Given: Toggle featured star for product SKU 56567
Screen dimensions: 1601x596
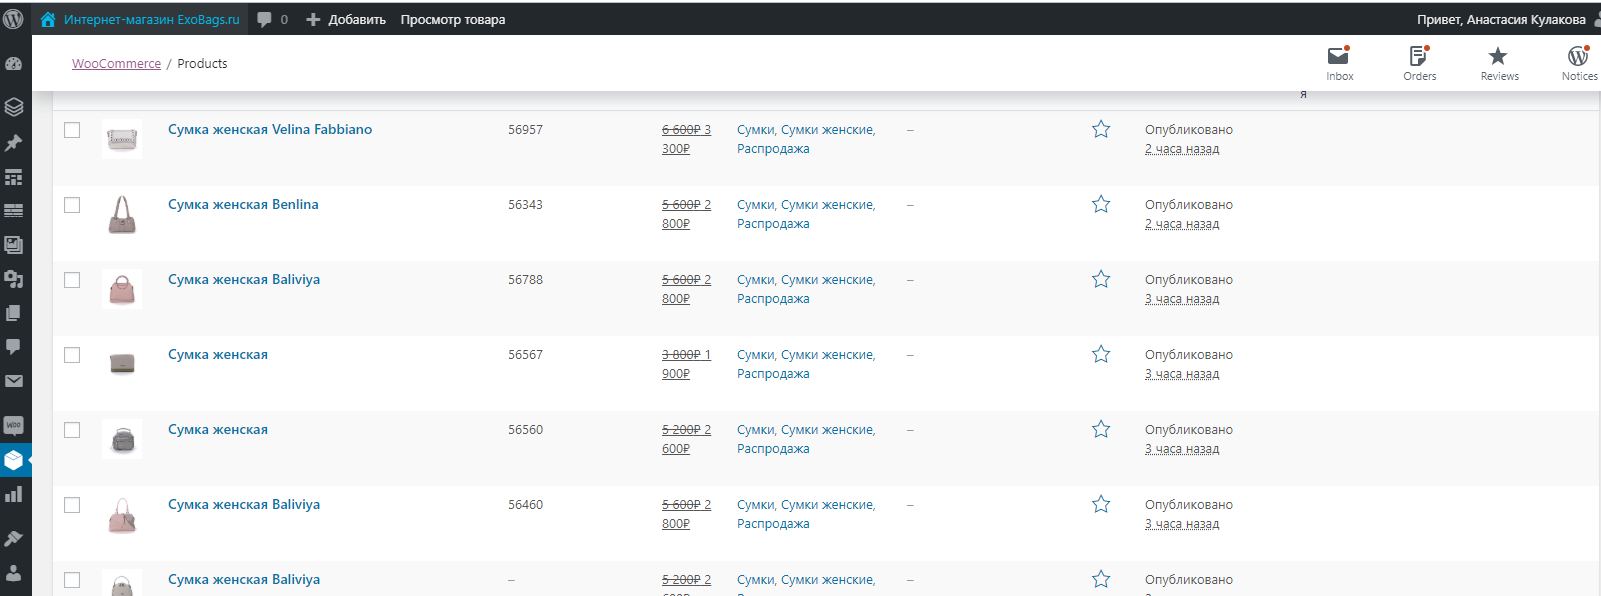Looking at the screenshot, I should pos(1101,354).
